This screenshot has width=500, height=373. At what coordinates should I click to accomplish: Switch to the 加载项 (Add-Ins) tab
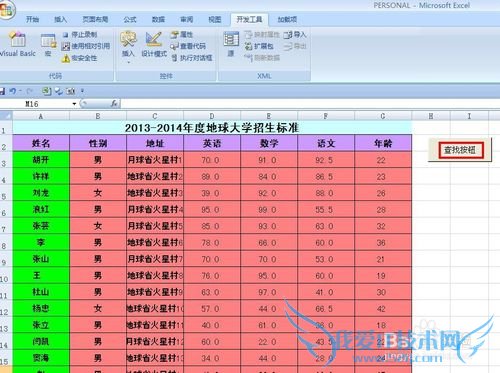[287, 19]
